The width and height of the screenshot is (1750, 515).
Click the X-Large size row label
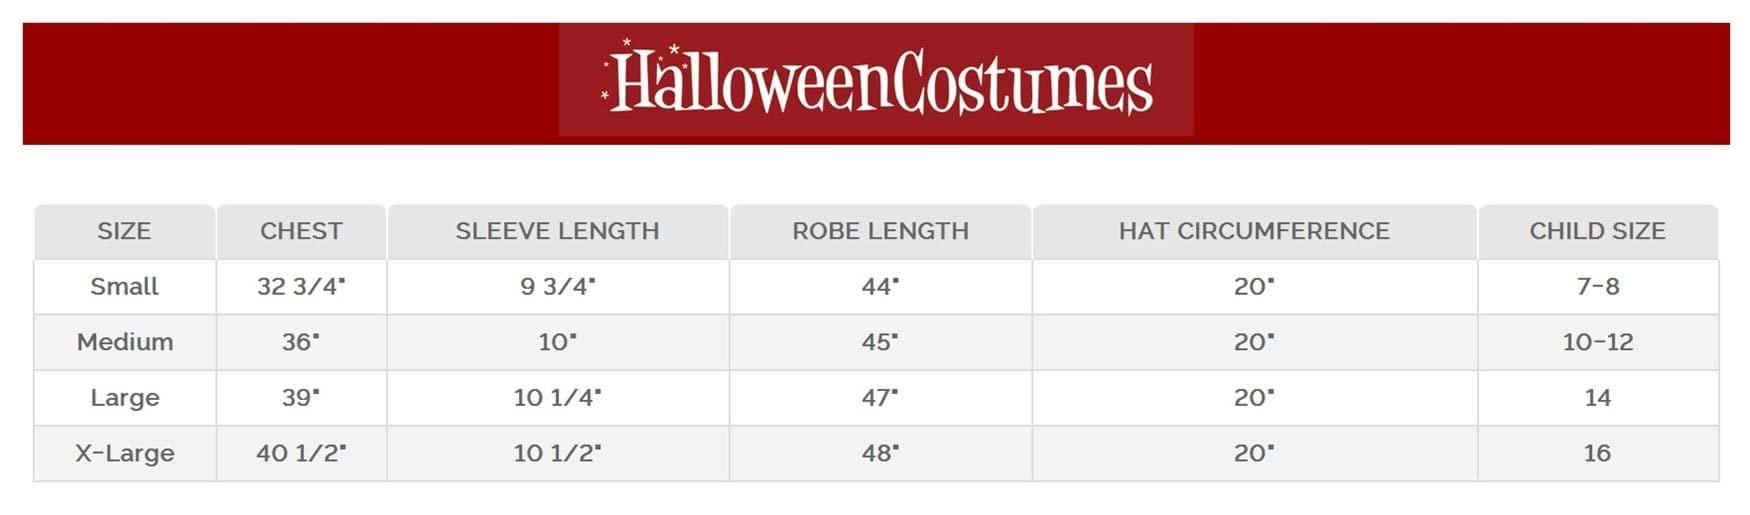click(x=125, y=453)
